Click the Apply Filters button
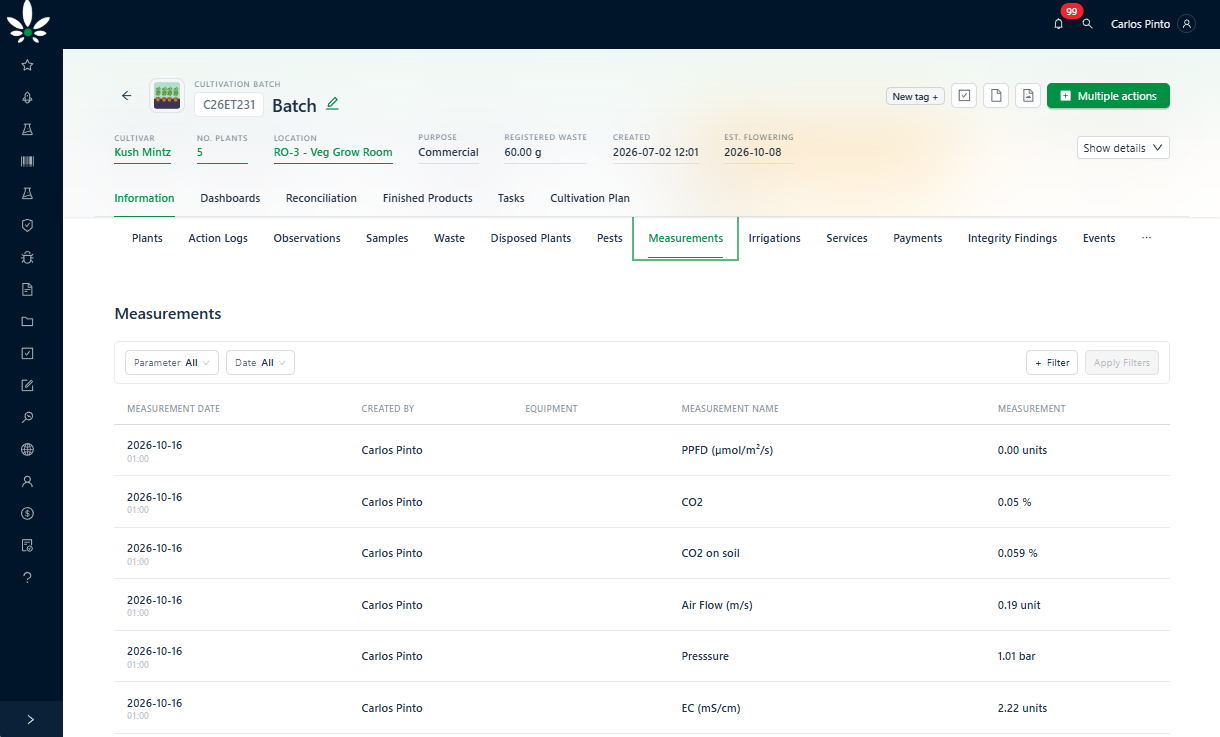 coord(1122,363)
